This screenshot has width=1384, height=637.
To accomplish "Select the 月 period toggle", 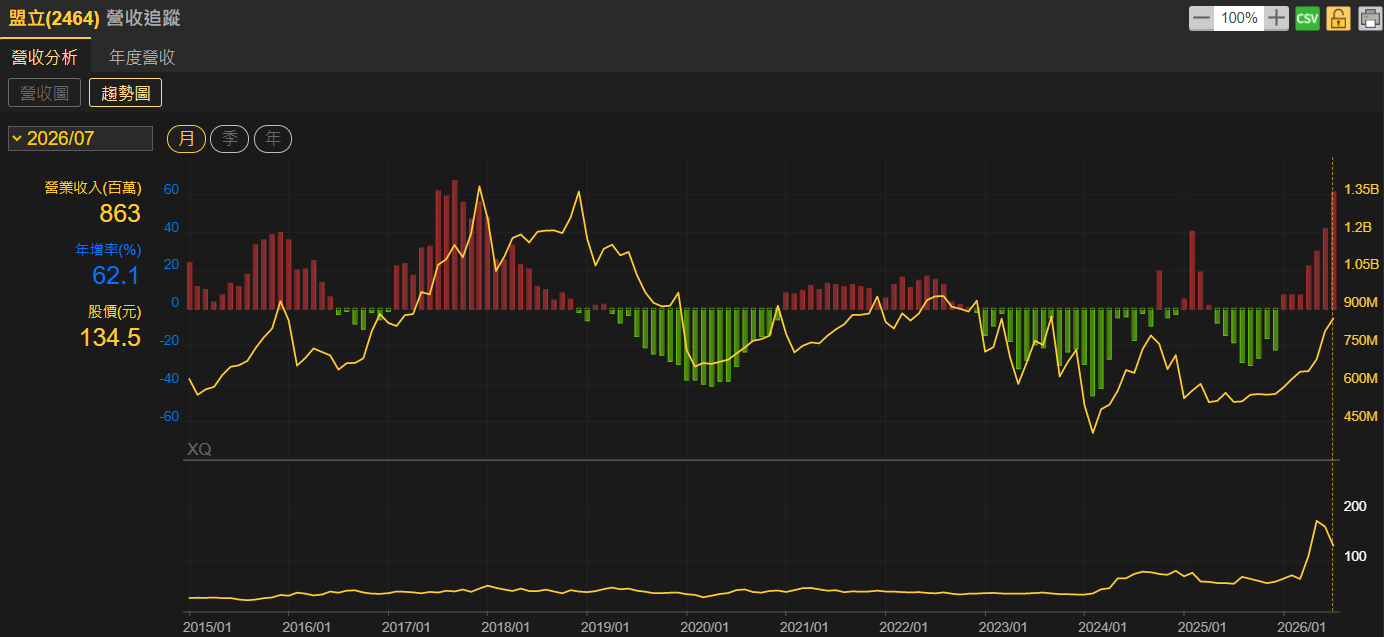I will tap(186, 139).
